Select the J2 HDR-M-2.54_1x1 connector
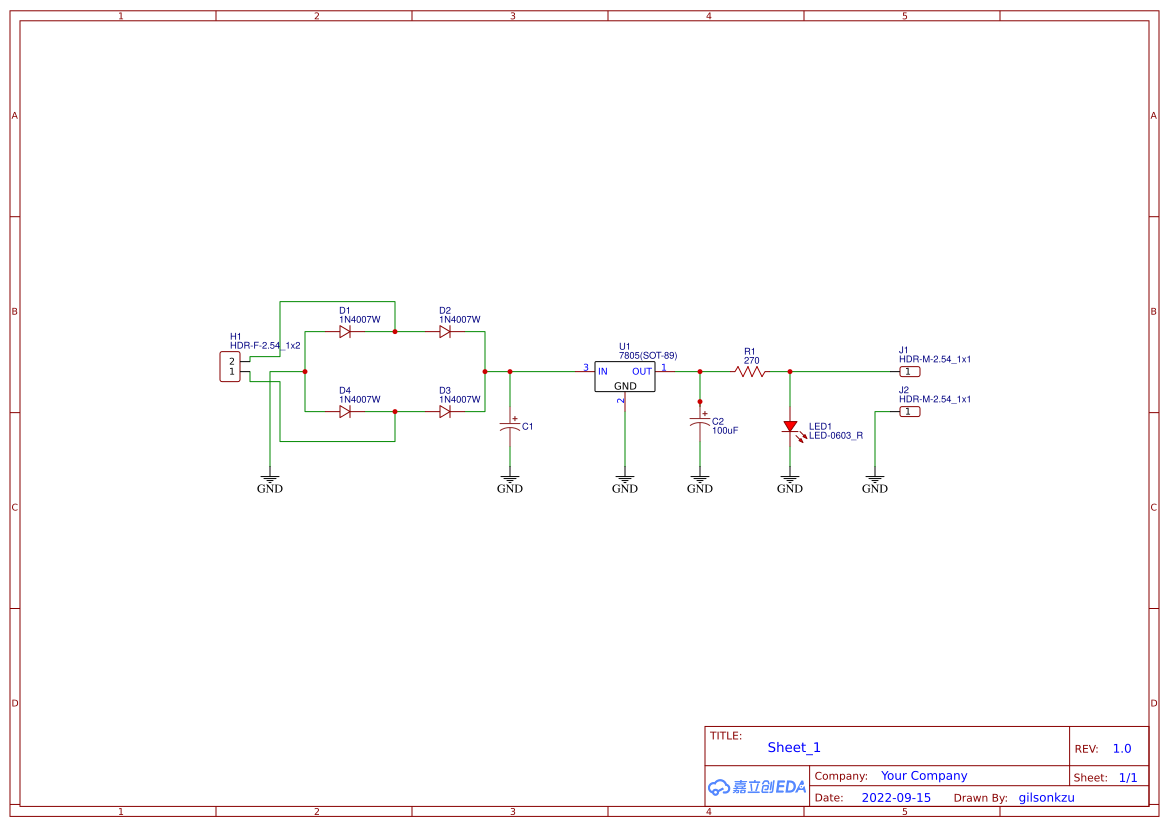Viewport: 1169px width, 827px height. pos(908,411)
